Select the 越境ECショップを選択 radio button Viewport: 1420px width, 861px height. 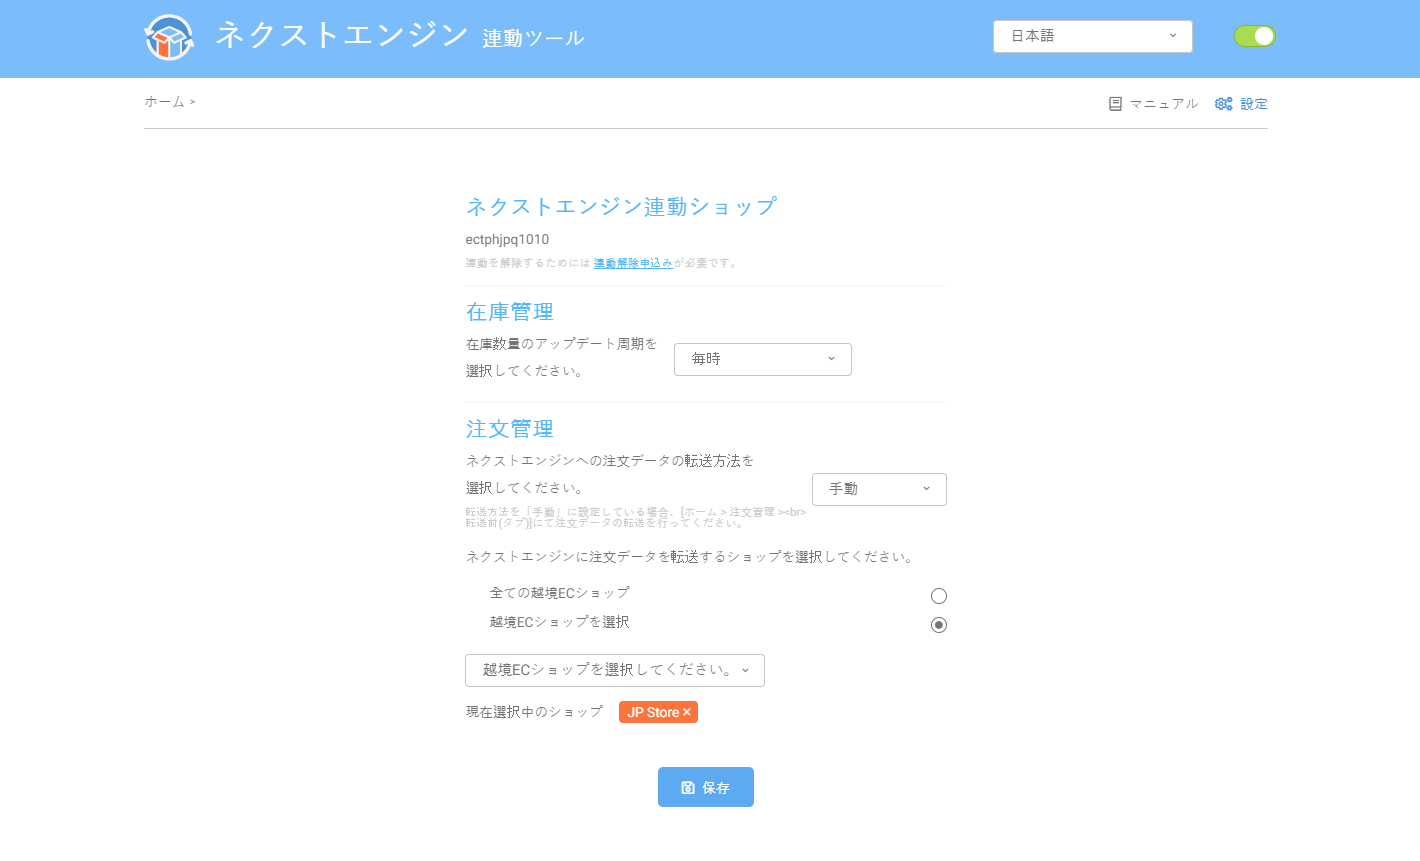point(939,625)
